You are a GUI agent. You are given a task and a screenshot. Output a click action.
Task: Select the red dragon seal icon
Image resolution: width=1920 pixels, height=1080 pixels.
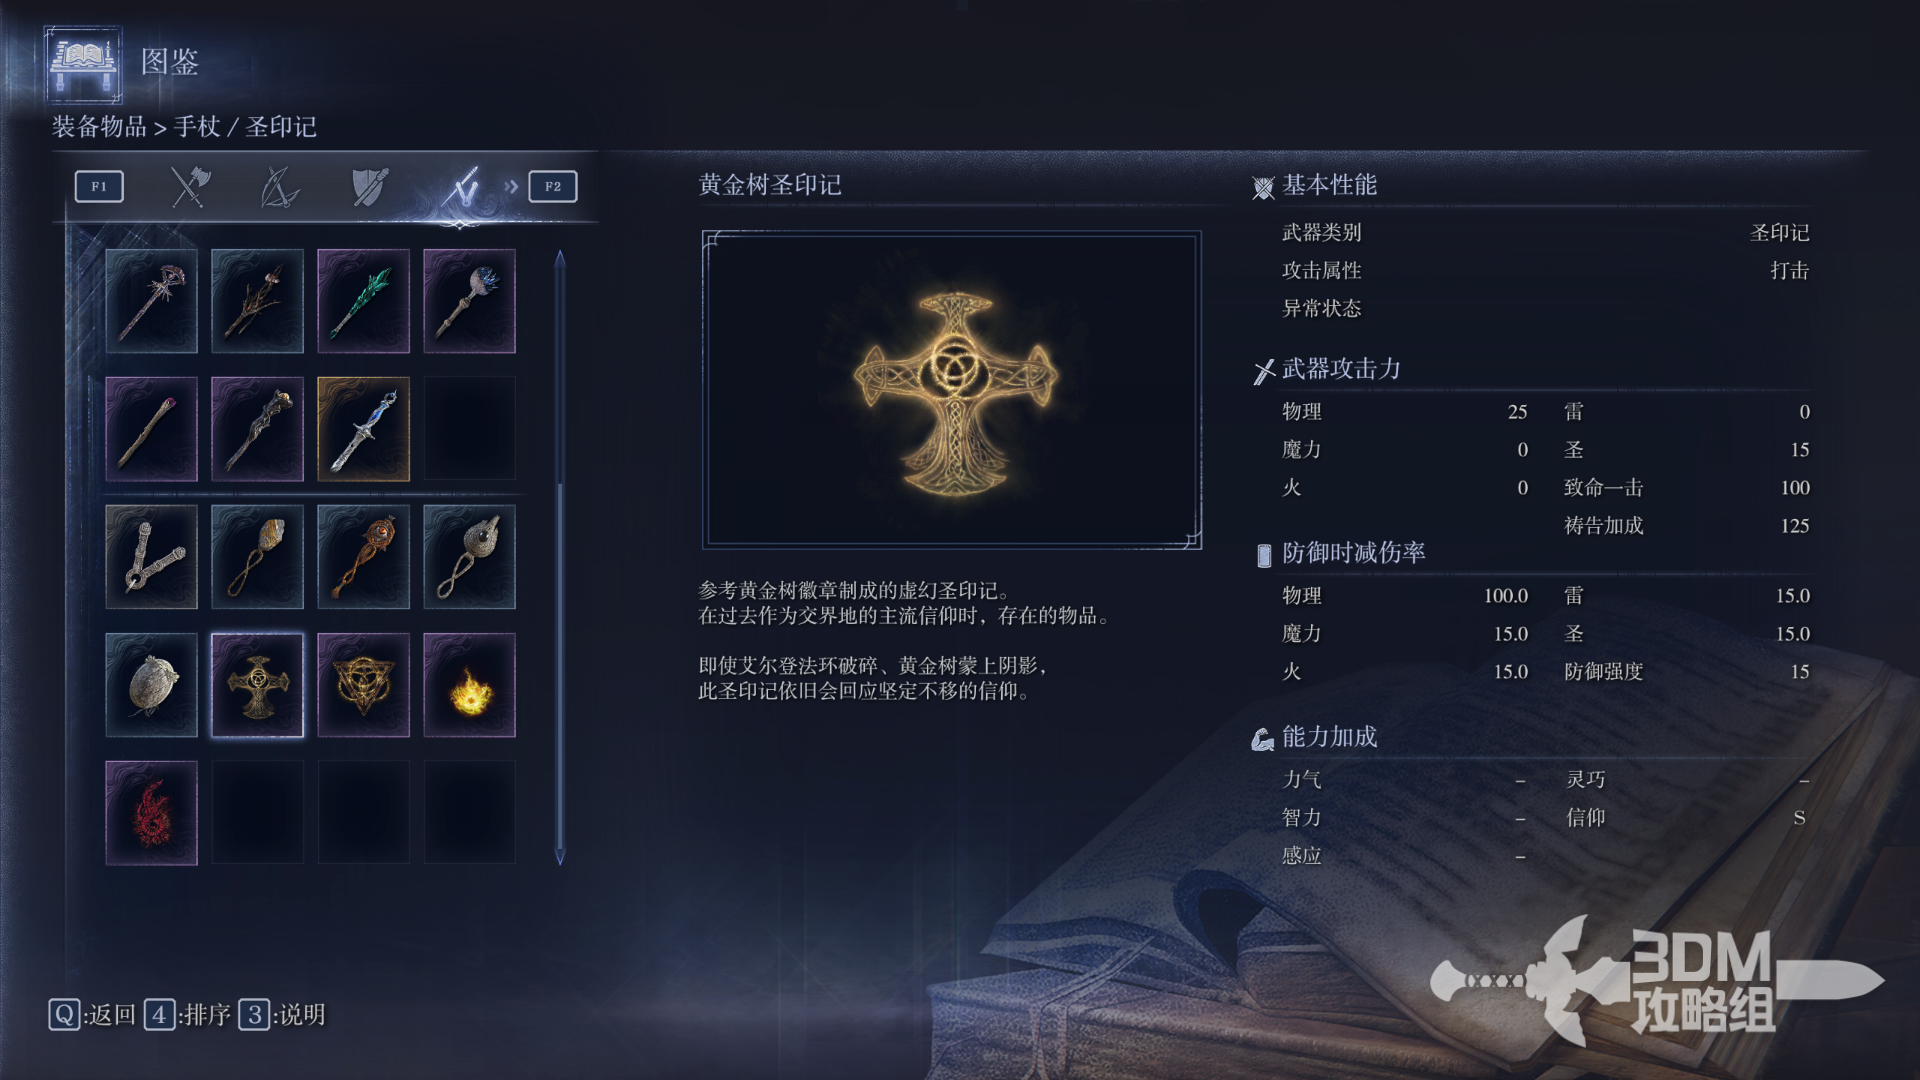click(x=151, y=813)
